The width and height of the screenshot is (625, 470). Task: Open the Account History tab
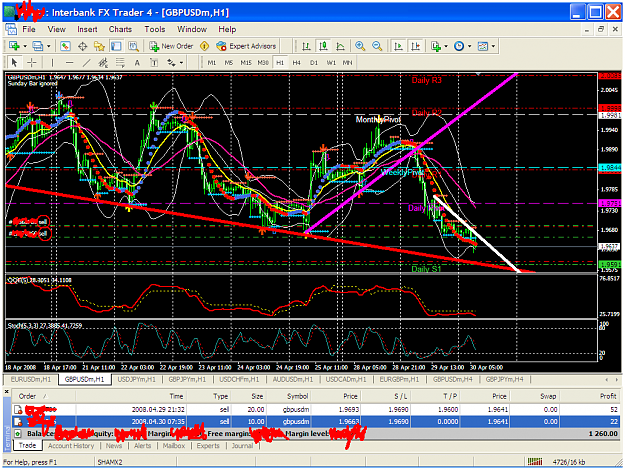tap(71, 446)
